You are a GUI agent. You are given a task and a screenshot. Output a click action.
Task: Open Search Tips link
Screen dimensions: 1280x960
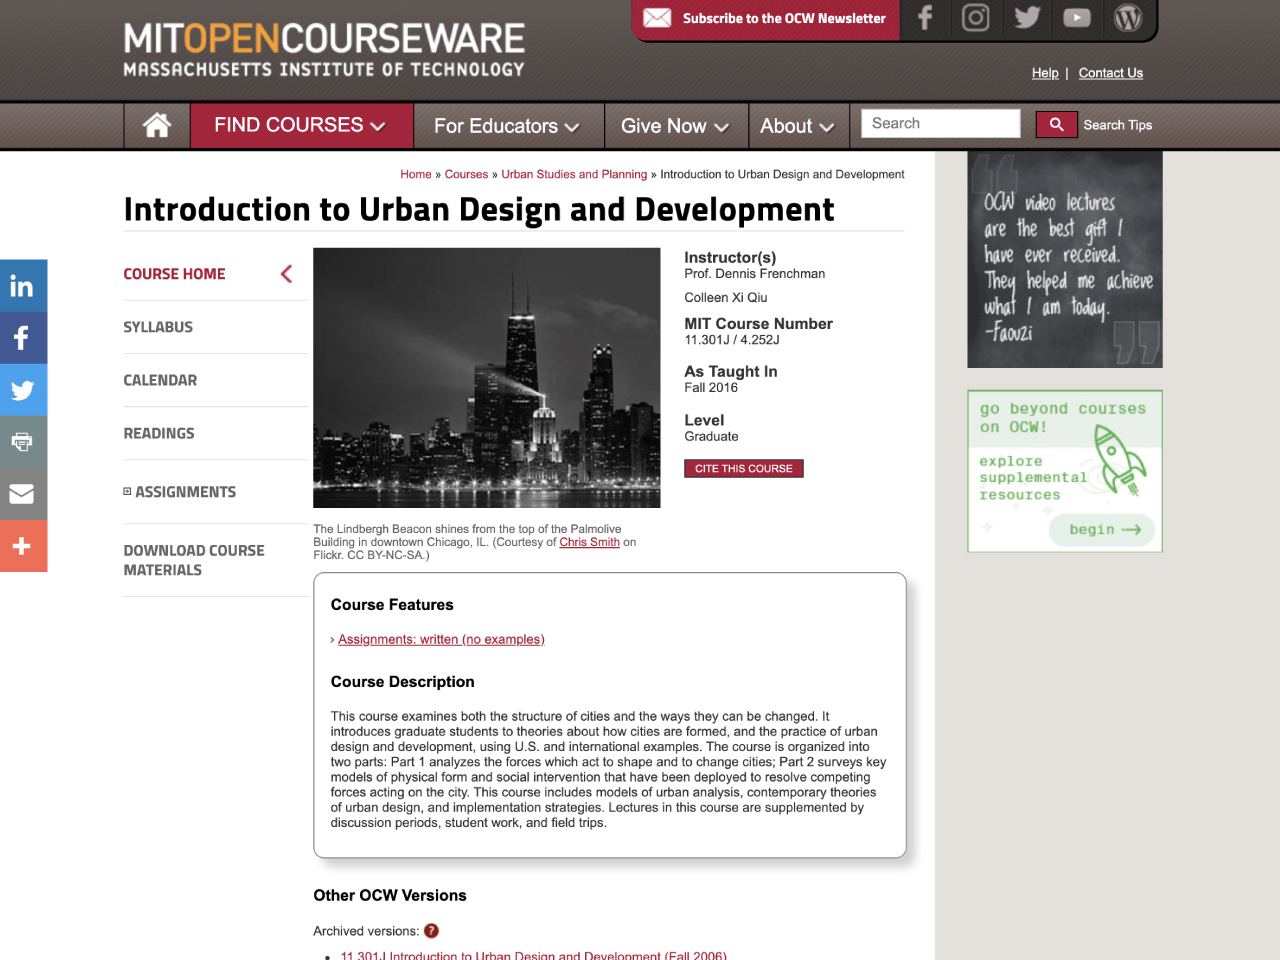(1118, 125)
